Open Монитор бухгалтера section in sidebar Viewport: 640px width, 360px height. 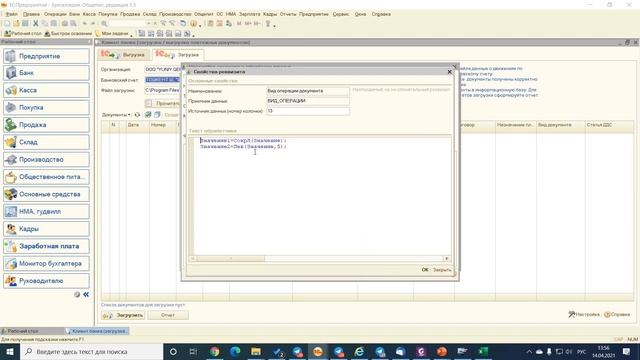46,264
